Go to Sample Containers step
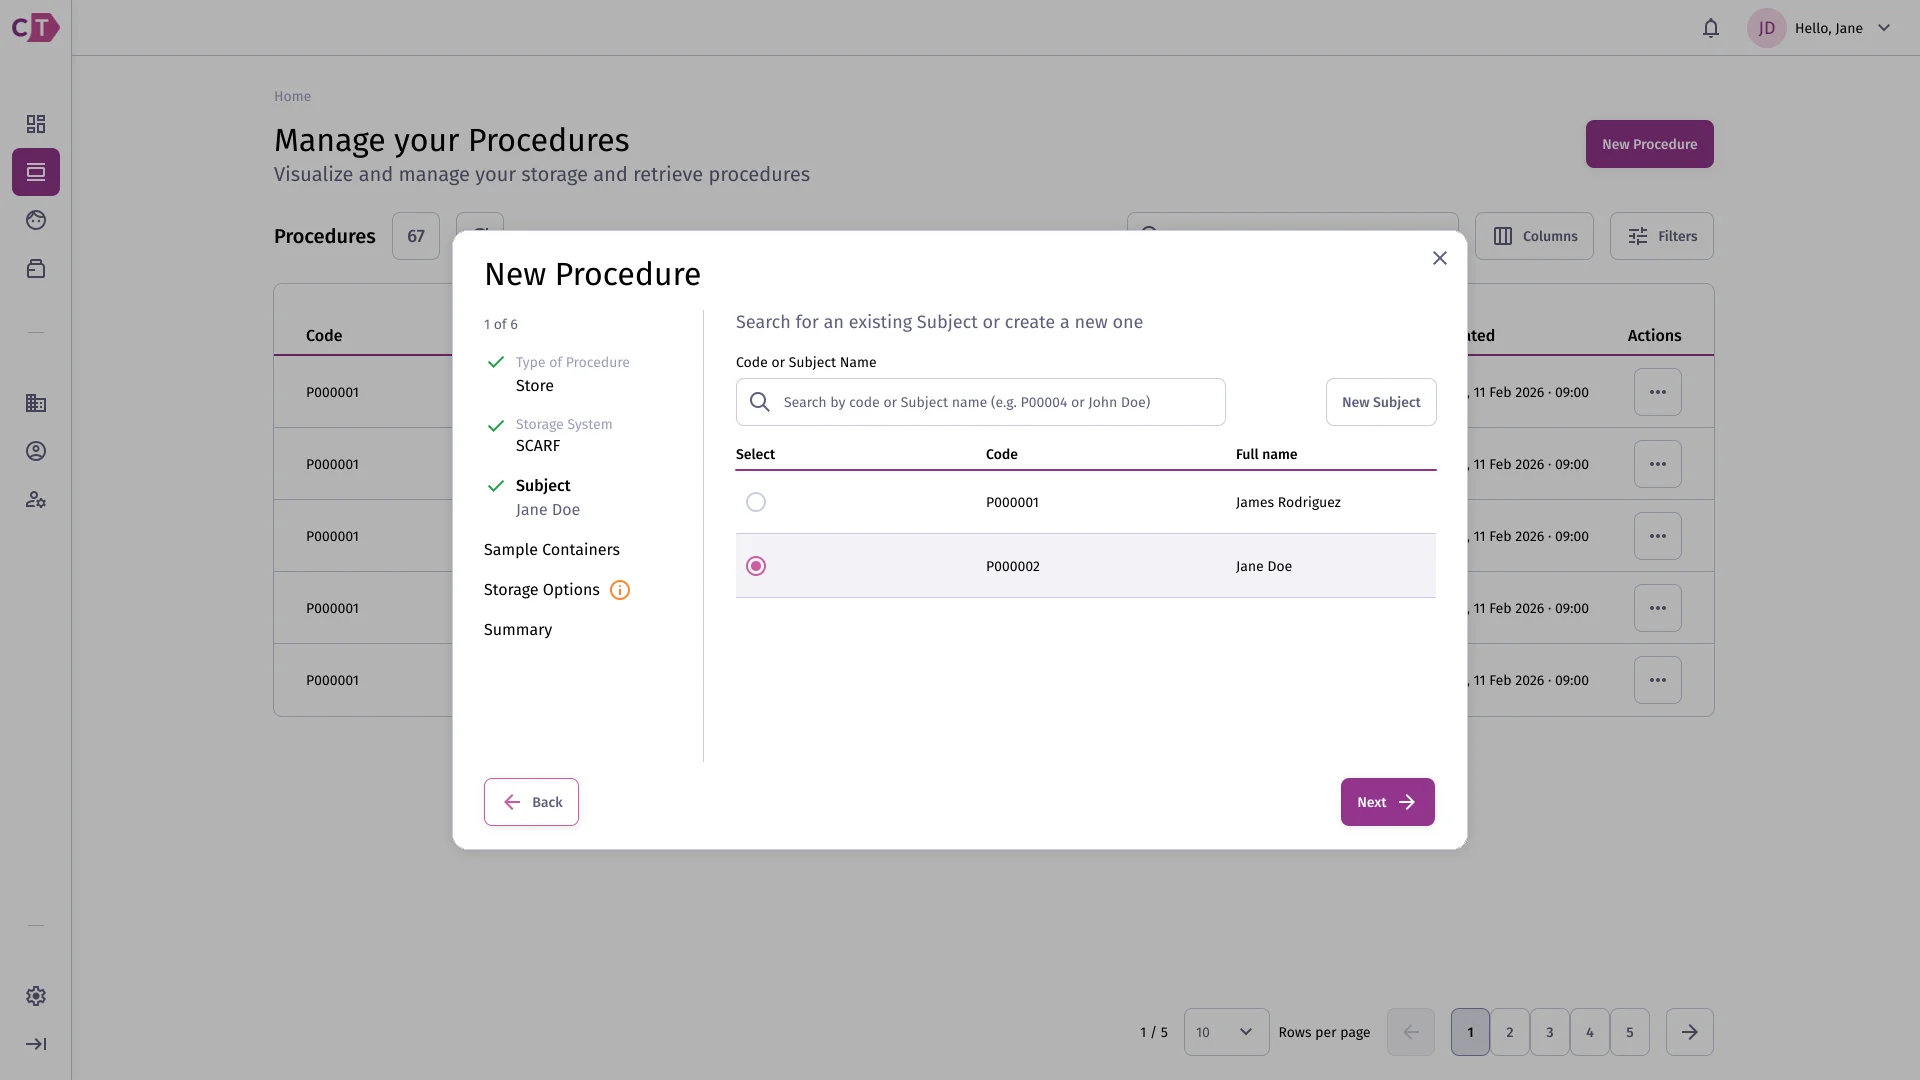Viewport: 1920px width, 1080px height. point(552,550)
